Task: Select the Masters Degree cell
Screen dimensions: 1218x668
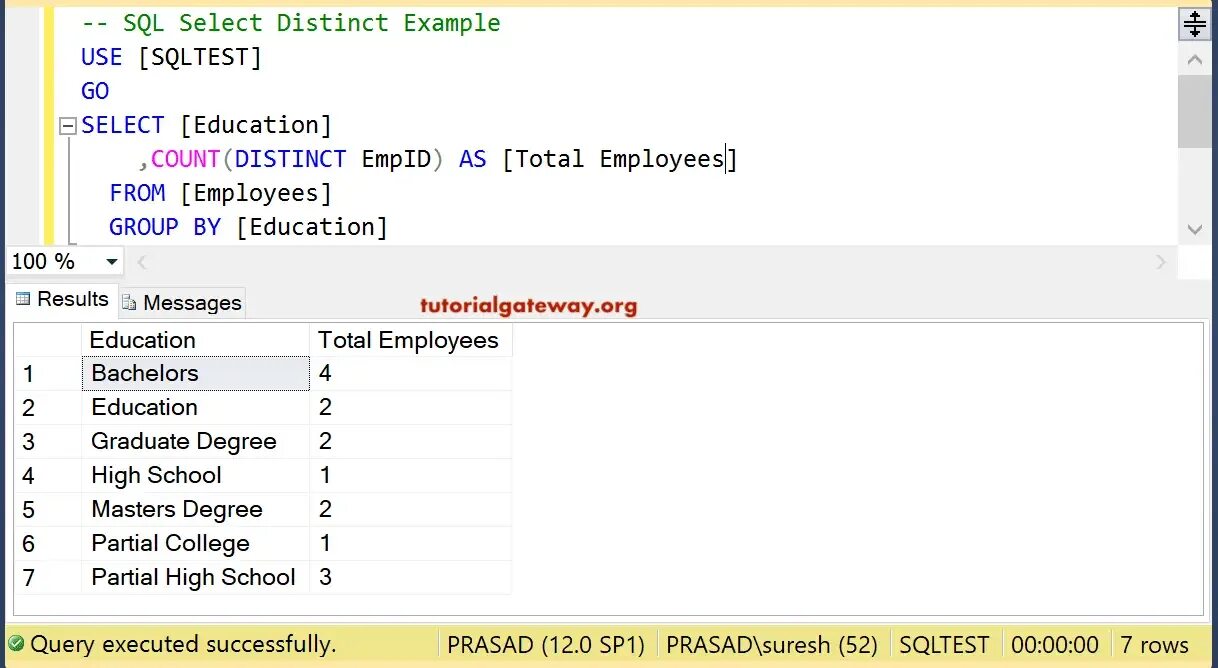Action: (x=195, y=509)
